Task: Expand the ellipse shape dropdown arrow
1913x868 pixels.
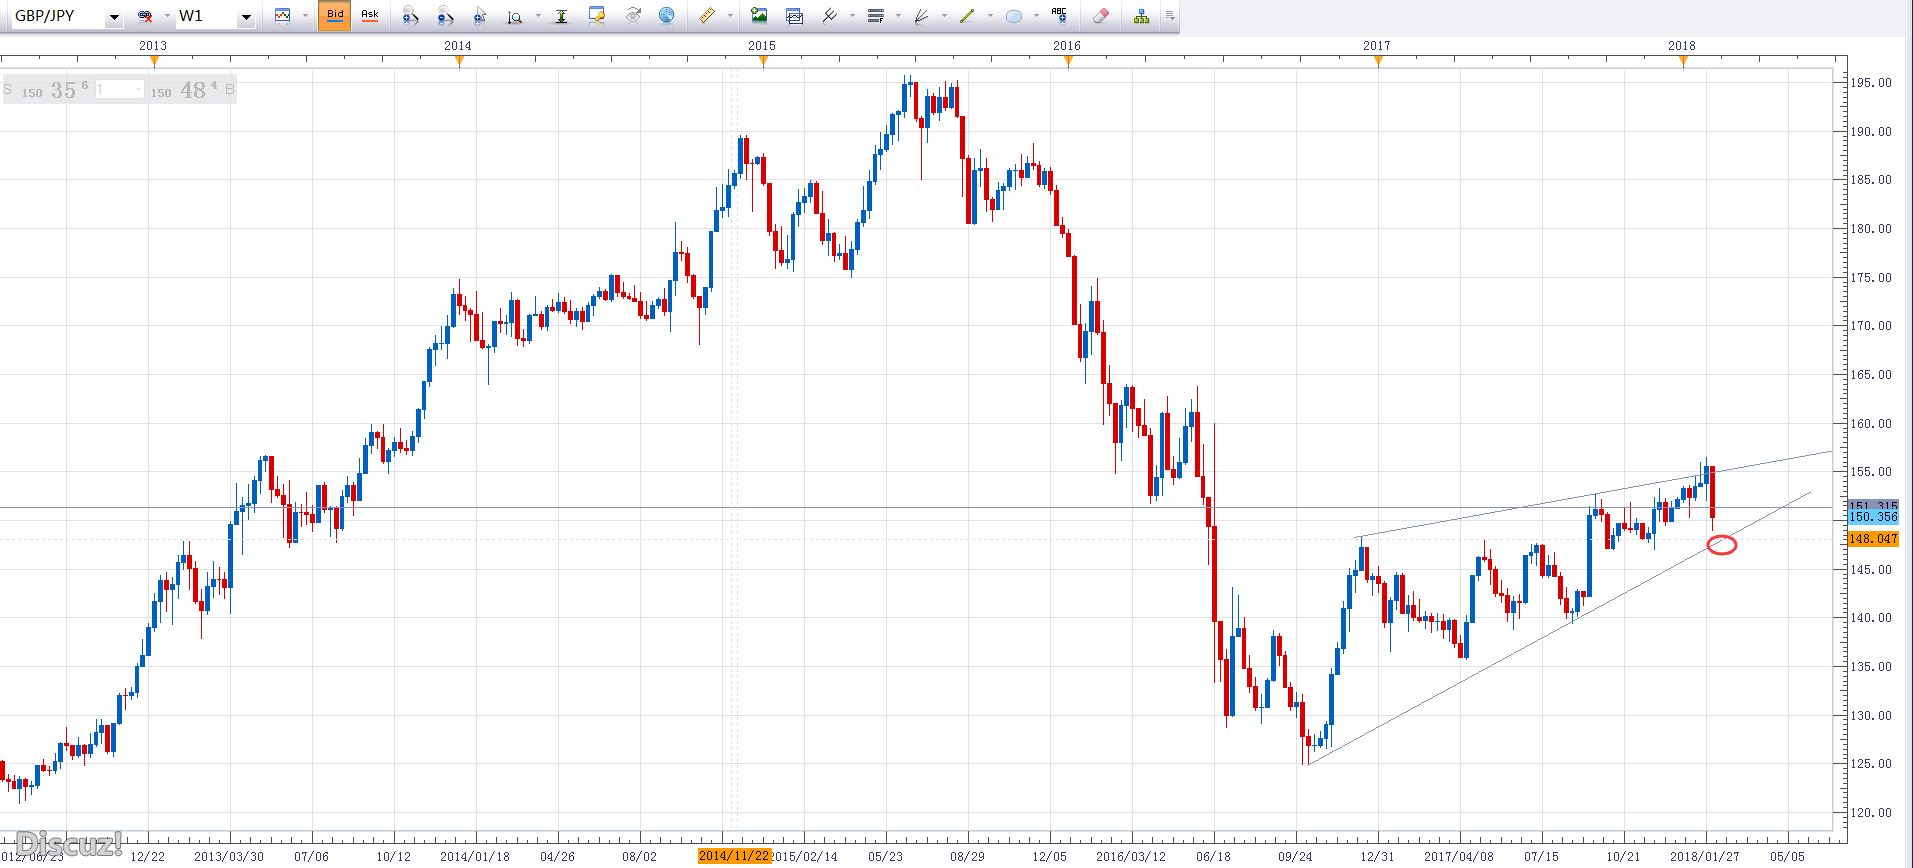Action: click(1036, 16)
